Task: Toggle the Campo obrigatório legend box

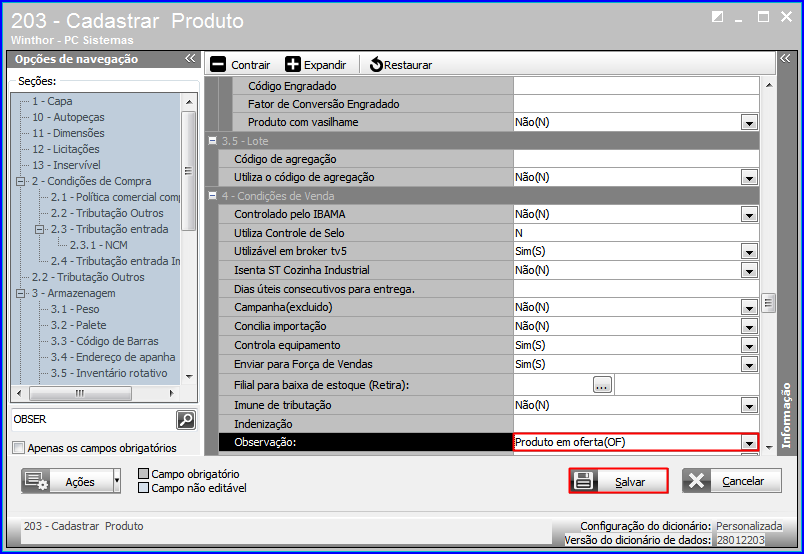Action: [144, 473]
